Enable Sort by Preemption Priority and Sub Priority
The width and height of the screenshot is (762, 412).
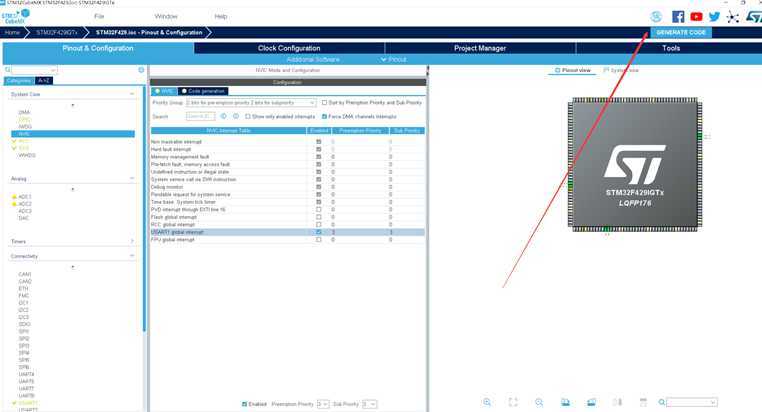coord(325,103)
